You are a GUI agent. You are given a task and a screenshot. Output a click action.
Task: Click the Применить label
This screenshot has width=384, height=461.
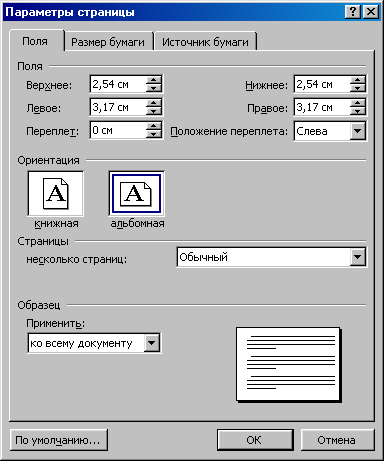click(56, 323)
